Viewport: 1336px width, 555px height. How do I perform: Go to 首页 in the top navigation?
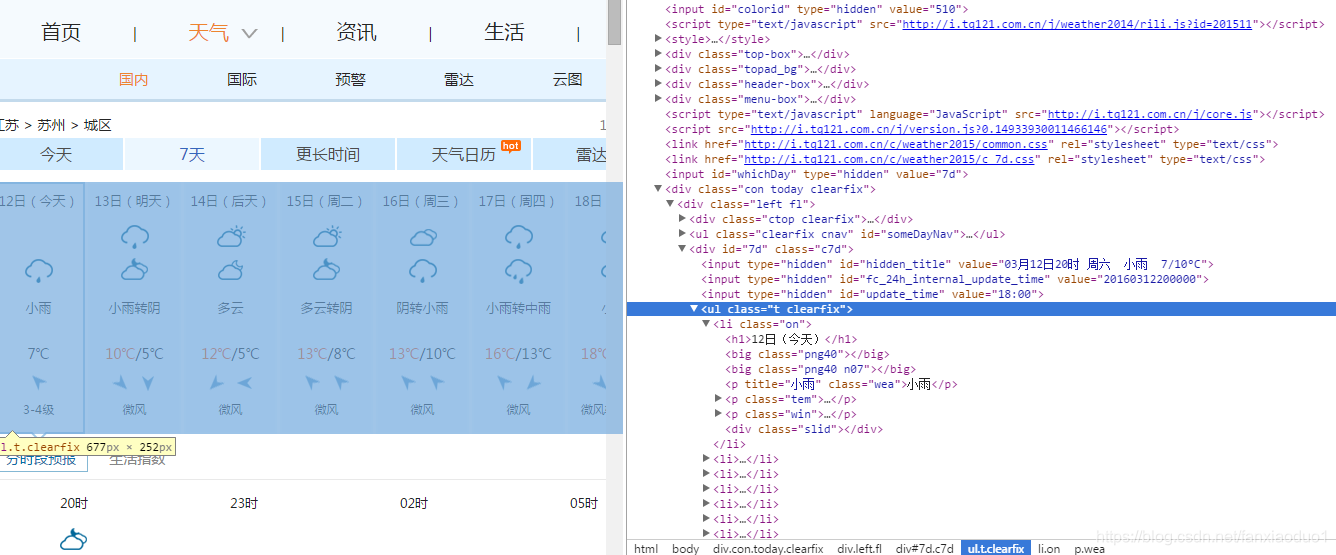coord(61,33)
